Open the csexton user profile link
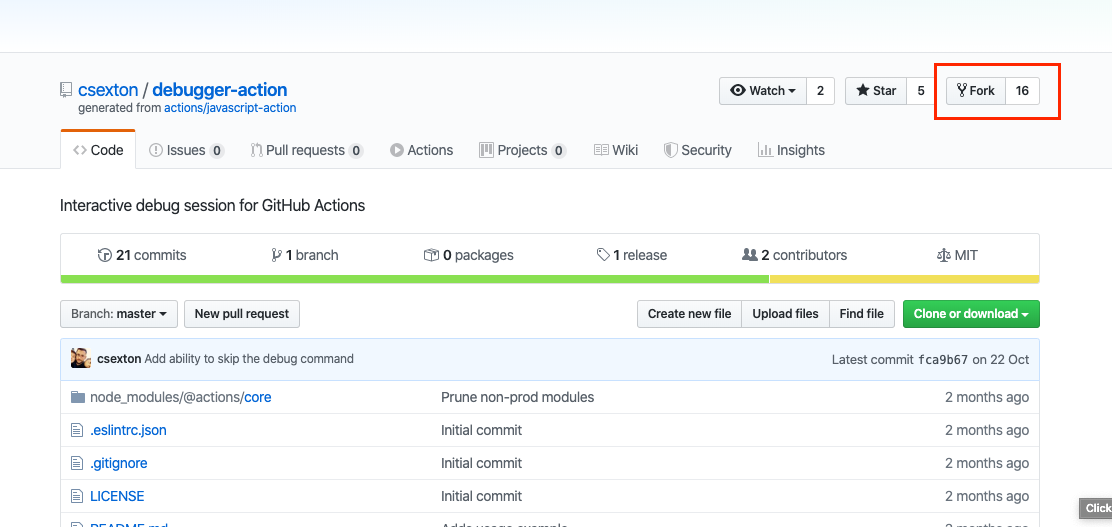1112x527 pixels. 108,90
